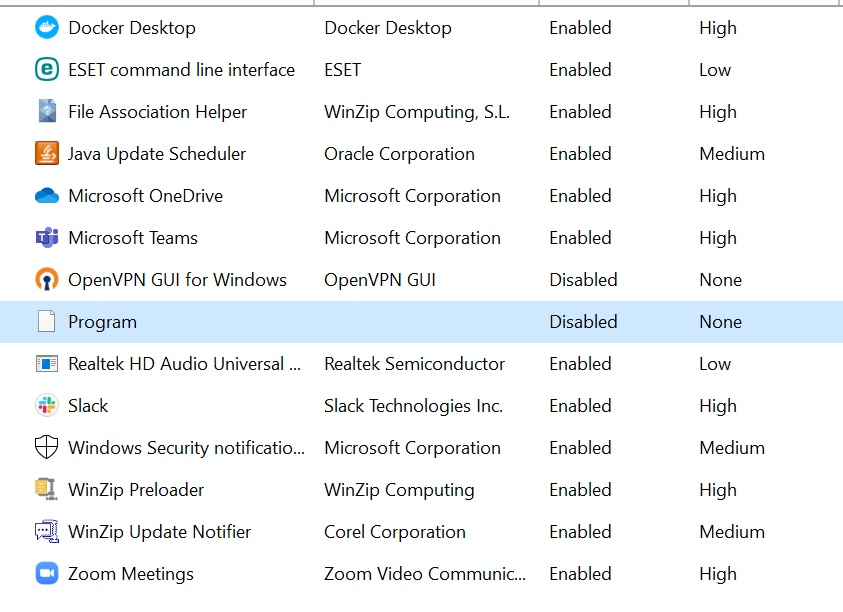Screen dimensions: 843x612
Task: Click the Enabled status for Docker Desktop
Action: click(580, 27)
